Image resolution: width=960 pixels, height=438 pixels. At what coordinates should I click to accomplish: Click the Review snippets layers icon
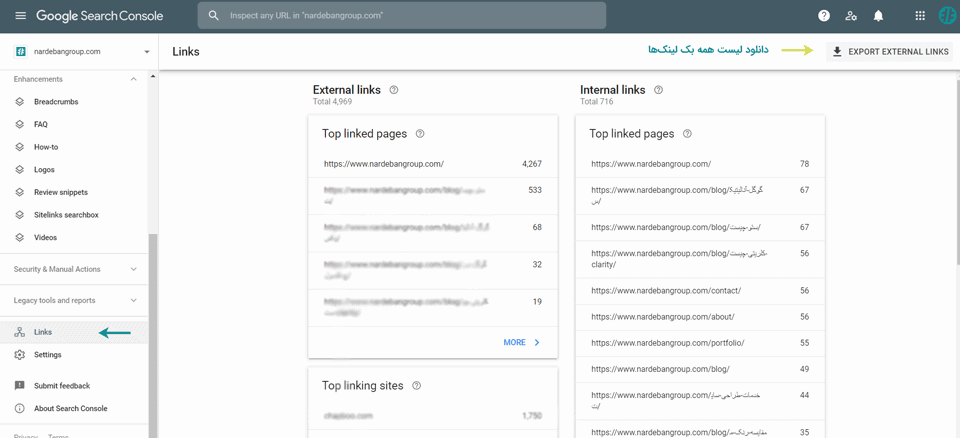(20, 192)
